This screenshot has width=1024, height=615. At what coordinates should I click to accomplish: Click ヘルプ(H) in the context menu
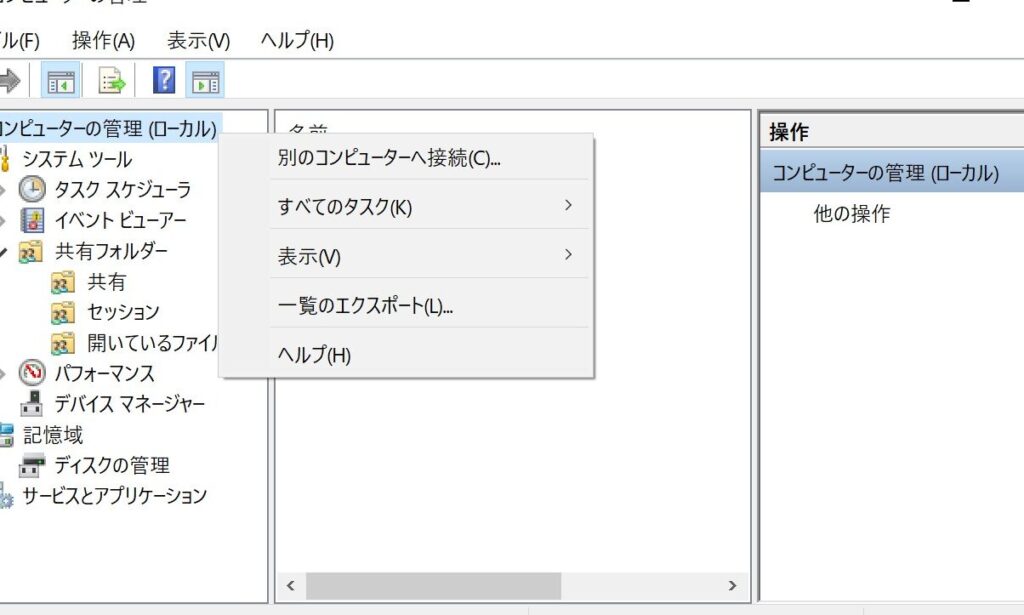pyautogui.click(x=314, y=355)
